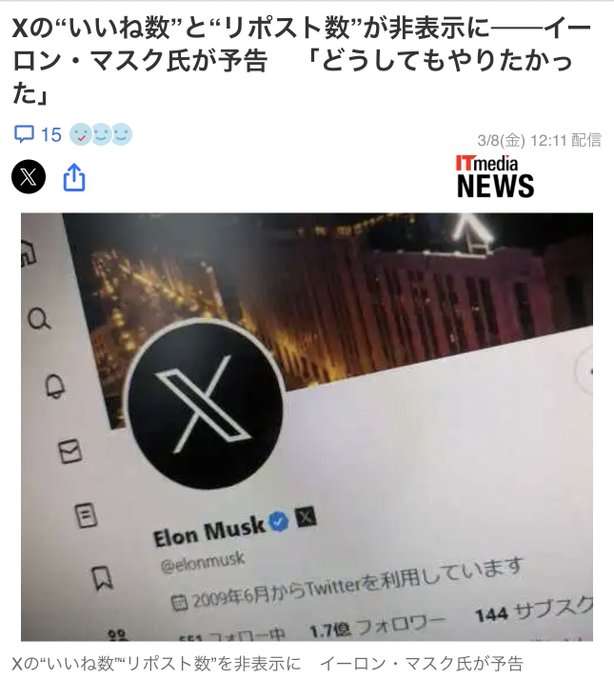Click the @elonmusk handle text
614x680 pixels.
(202, 562)
